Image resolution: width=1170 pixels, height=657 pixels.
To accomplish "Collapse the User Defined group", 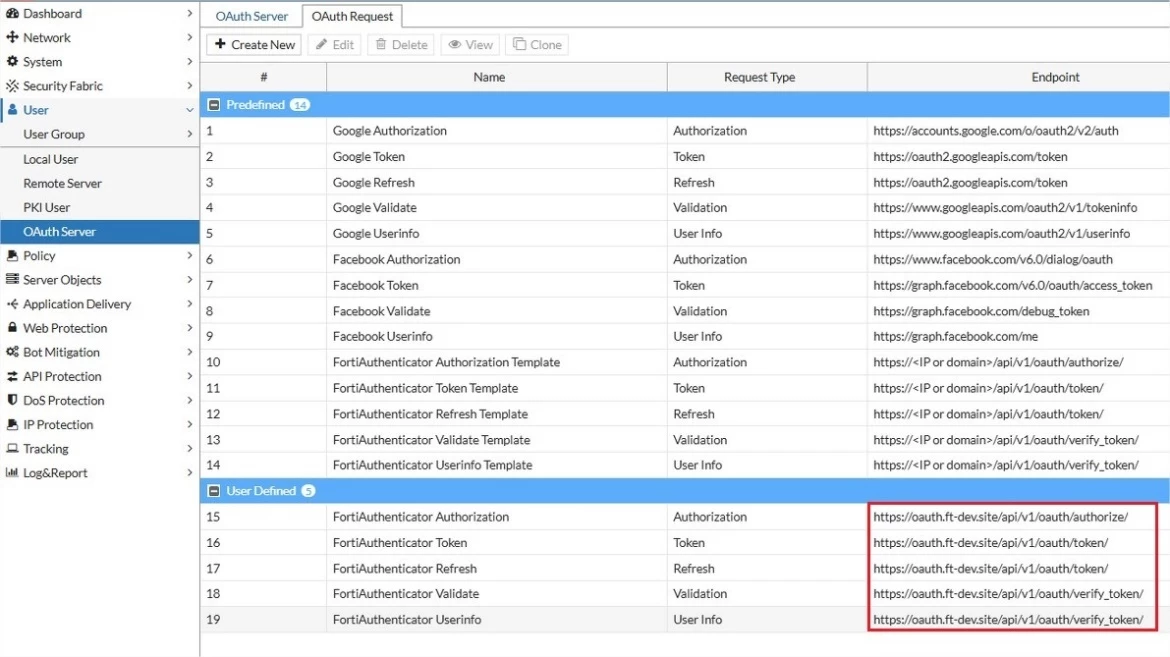I will click(x=213, y=491).
